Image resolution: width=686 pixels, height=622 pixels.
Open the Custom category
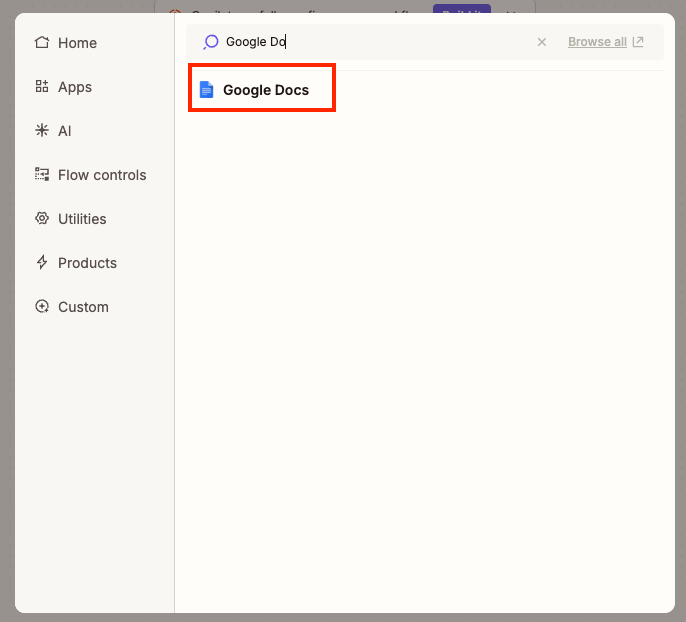coord(72,307)
